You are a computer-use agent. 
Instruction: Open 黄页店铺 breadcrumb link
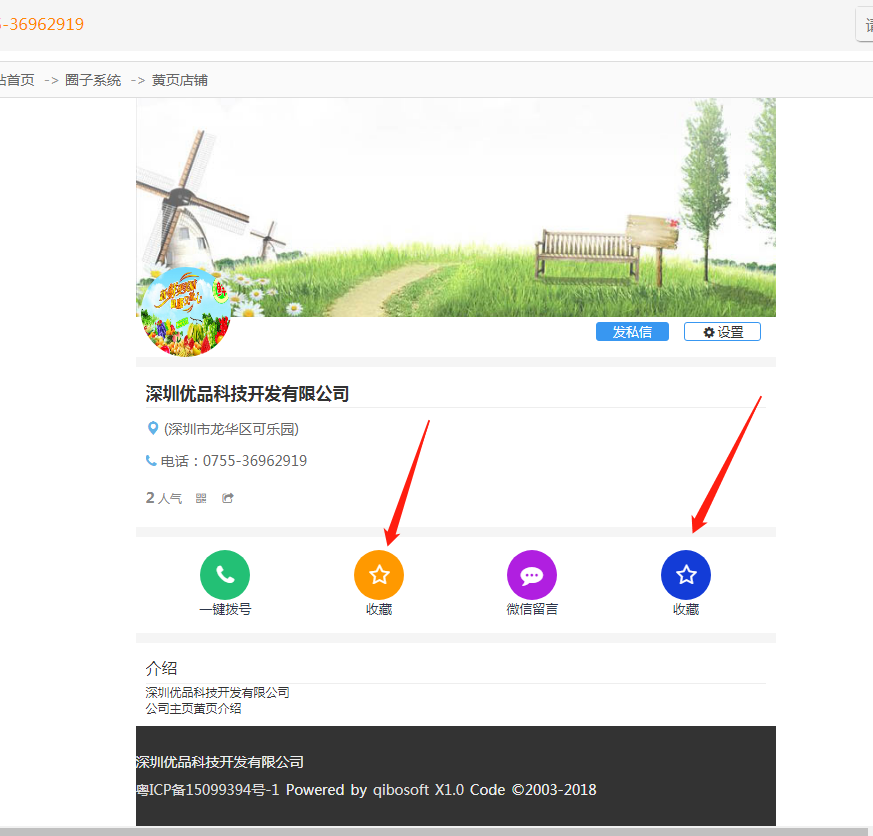(x=180, y=80)
